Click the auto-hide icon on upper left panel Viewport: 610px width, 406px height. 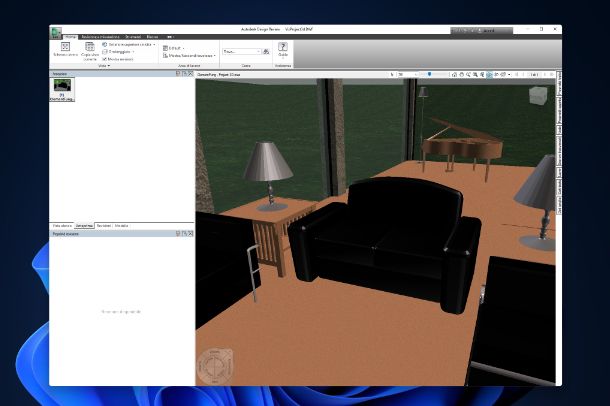point(178,74)
